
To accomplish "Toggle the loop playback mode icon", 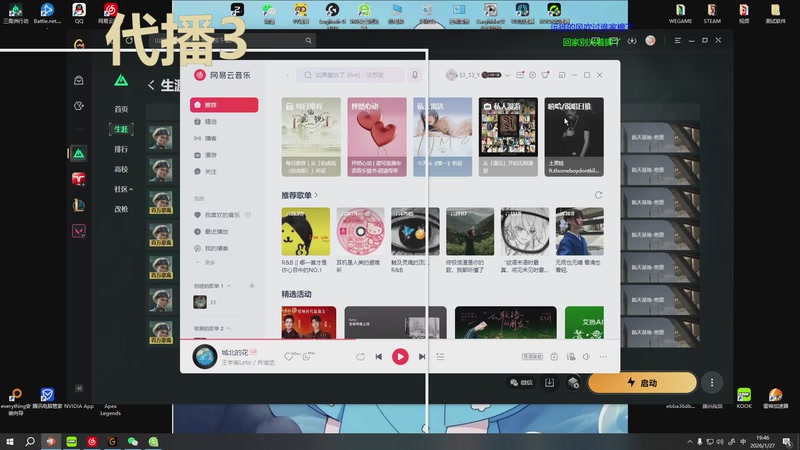I will 360,357.
